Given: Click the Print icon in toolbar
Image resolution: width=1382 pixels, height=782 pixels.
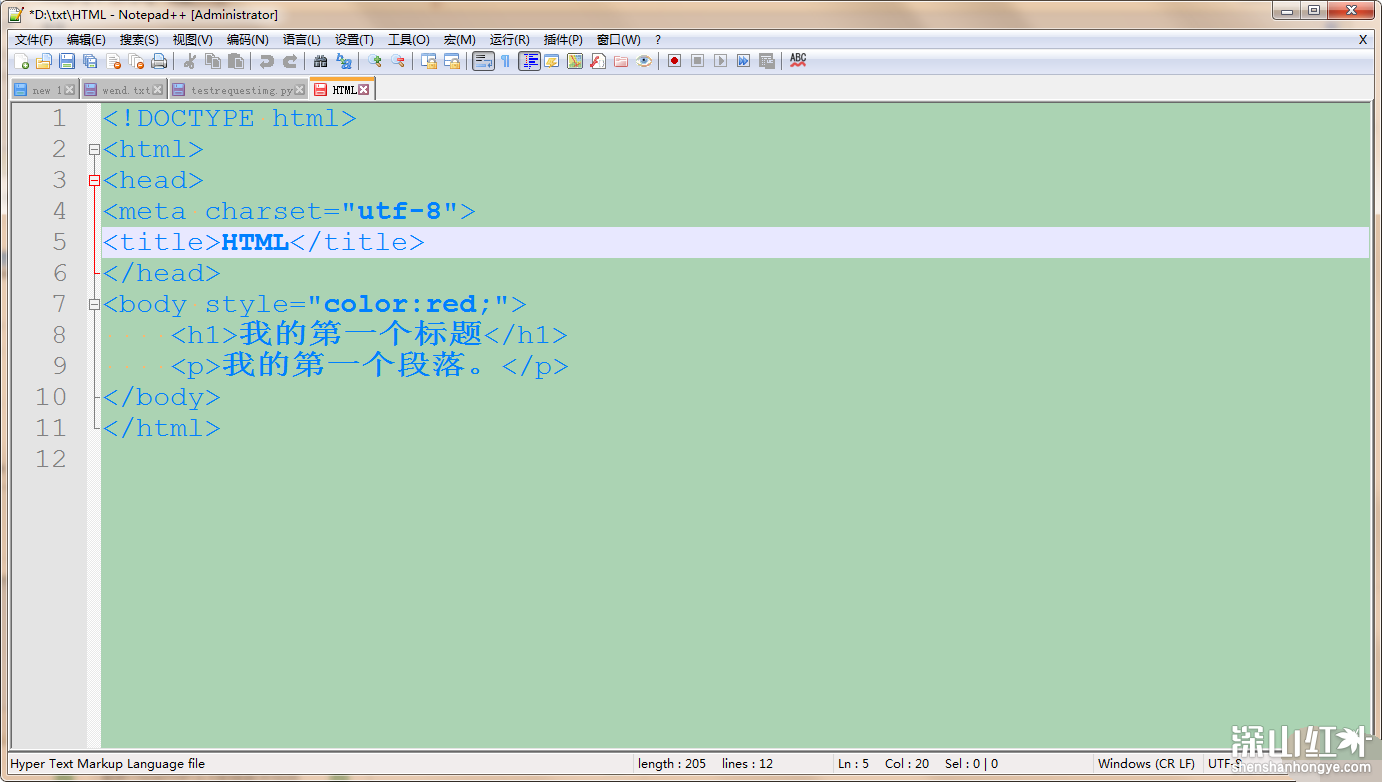Looking at the screenshot, I should [x=159, y=61].
